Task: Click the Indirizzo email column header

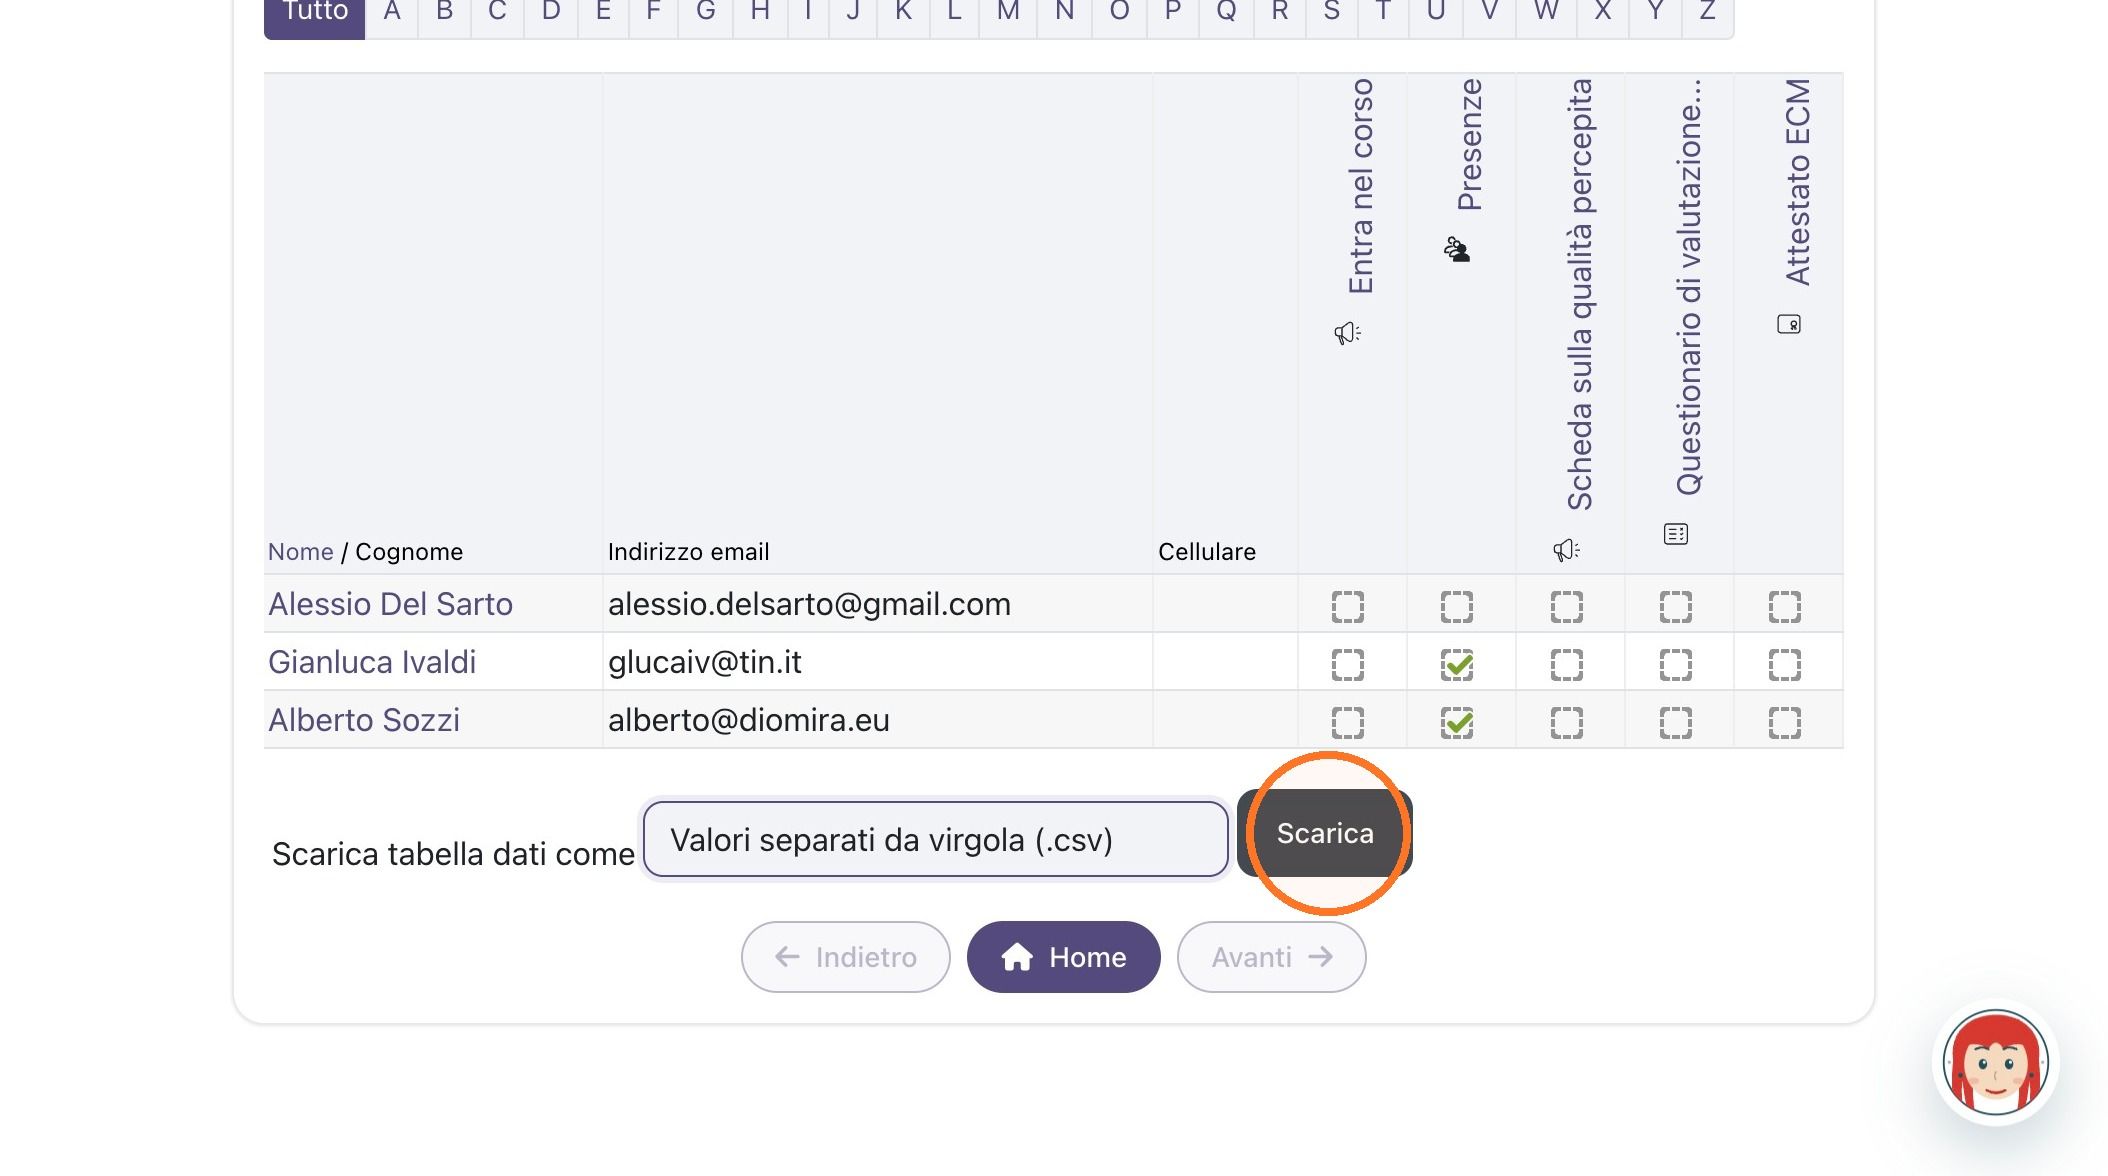Action: (689, 552)
